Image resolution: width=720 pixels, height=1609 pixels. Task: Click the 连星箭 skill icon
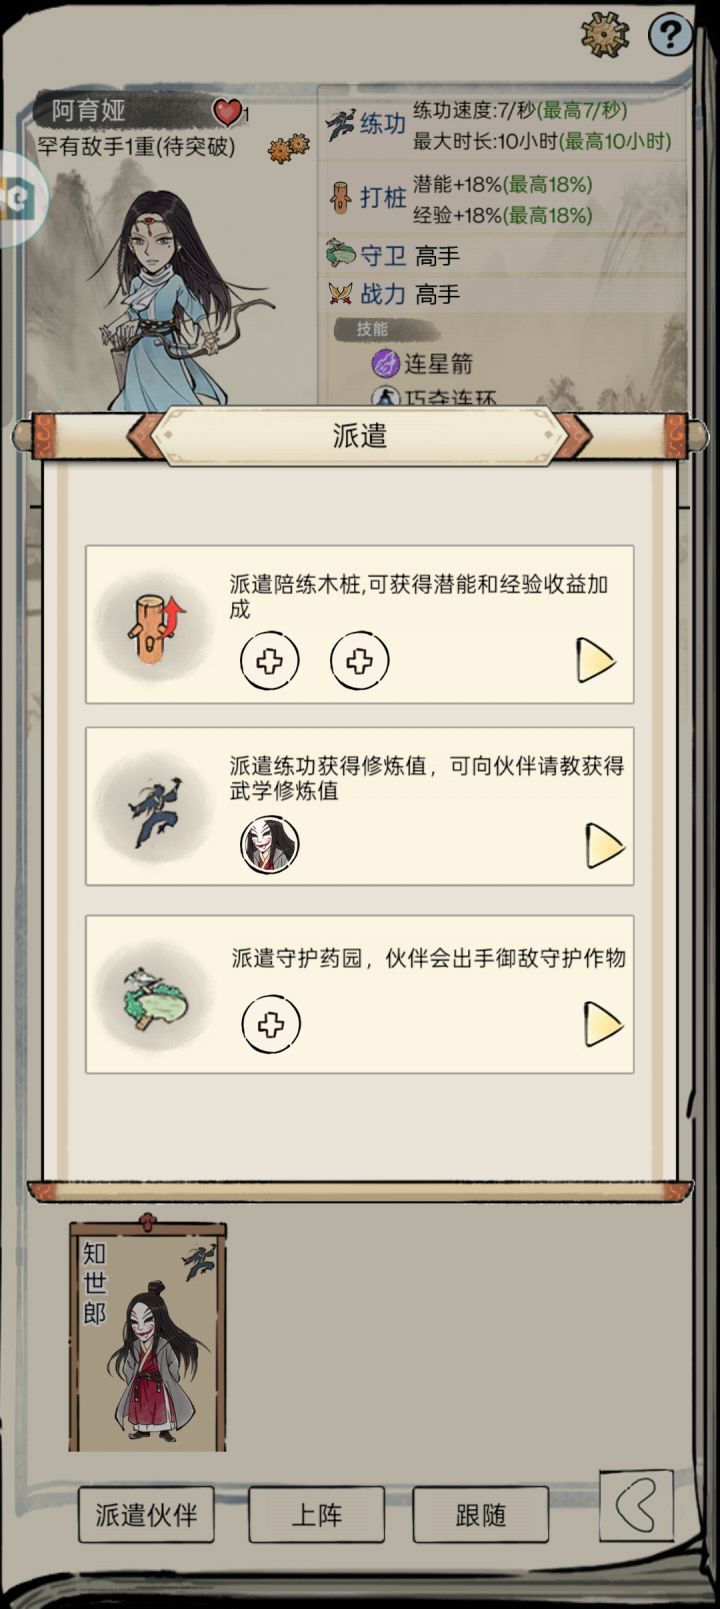[x=385, y=363]
